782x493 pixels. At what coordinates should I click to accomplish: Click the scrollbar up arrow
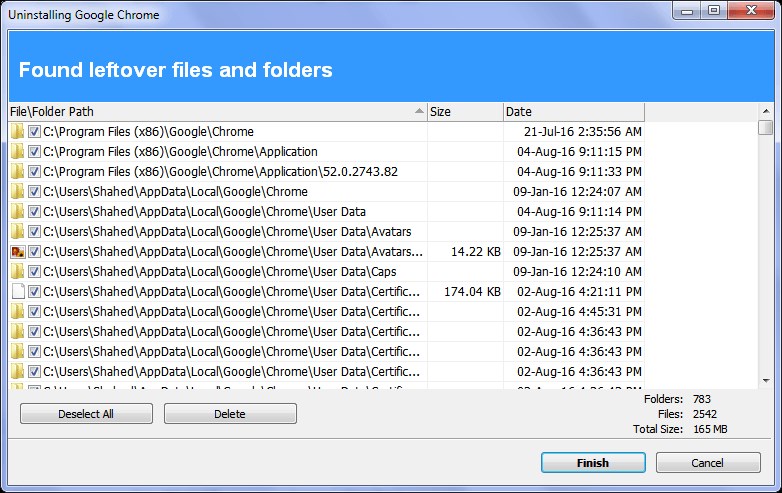pos(766,111)
